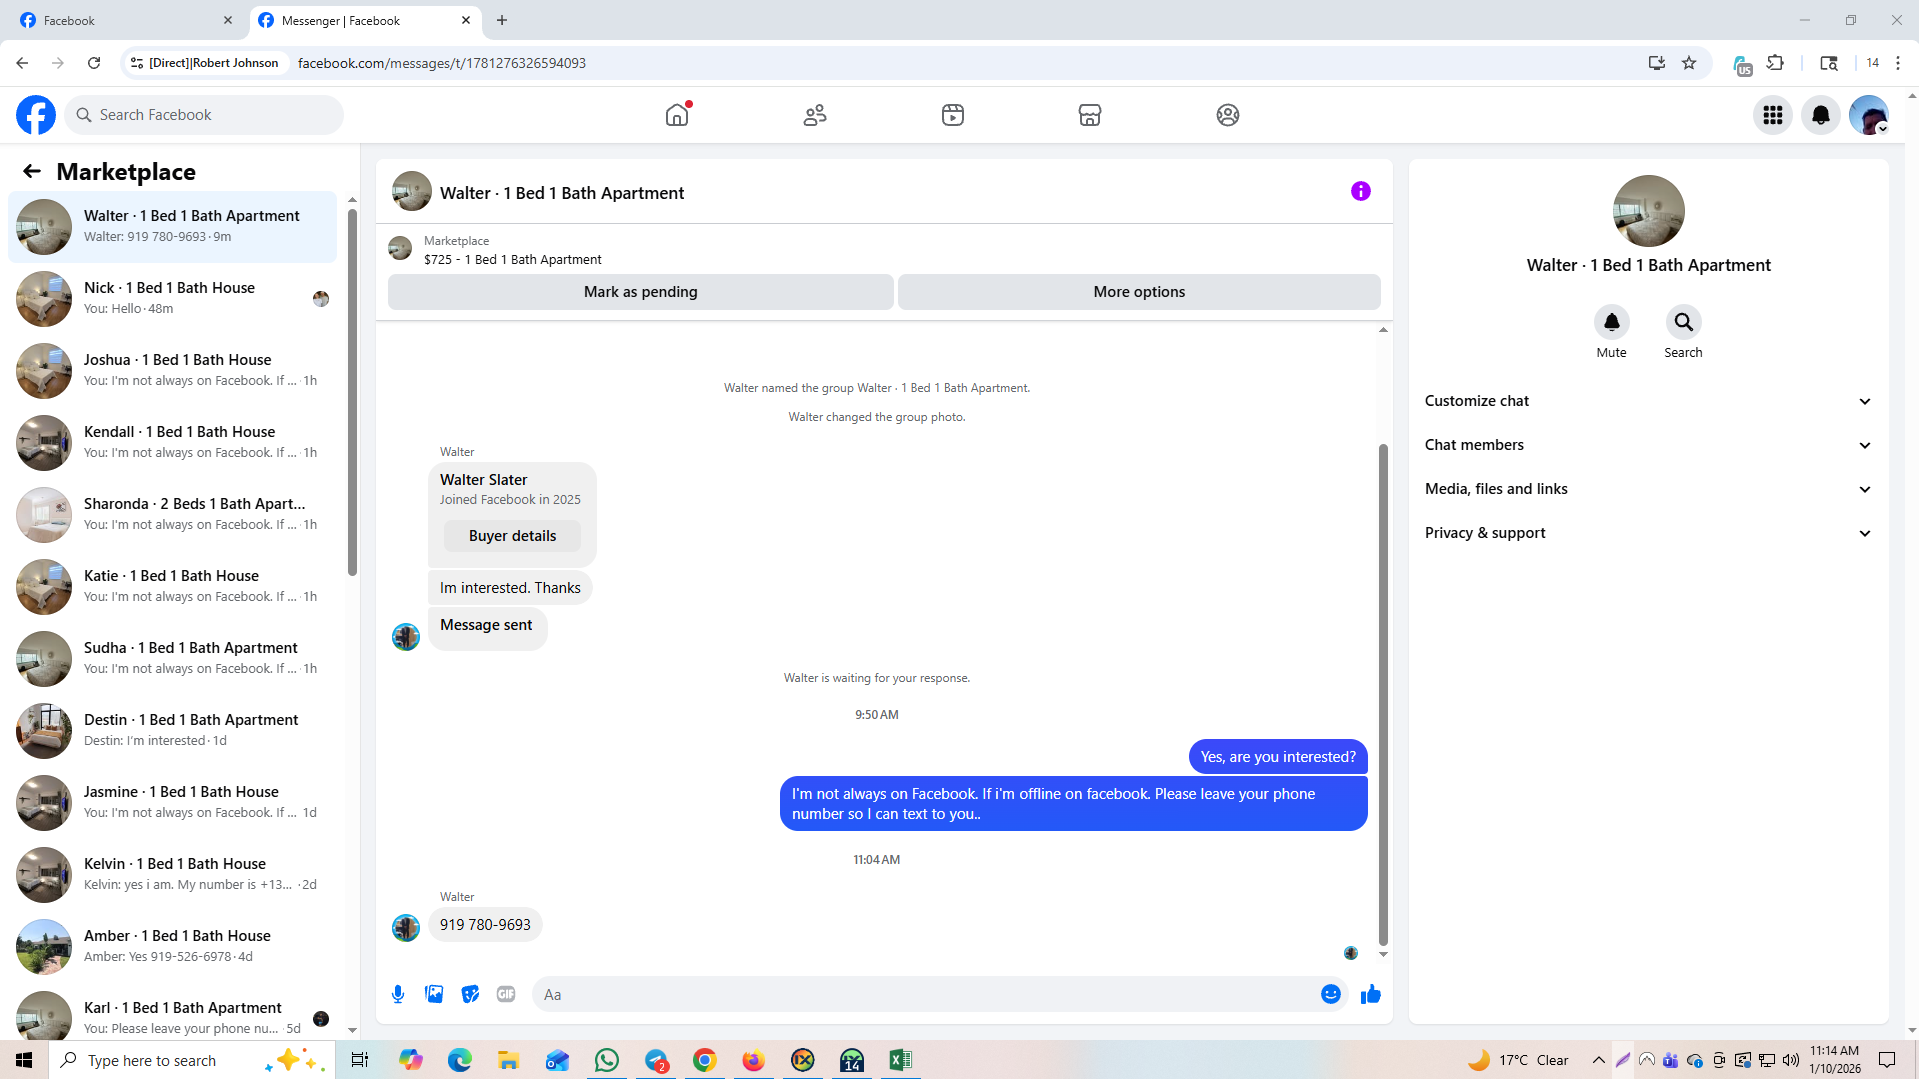The height and width of the screenshot is (1079, 1919).
Task: Switch to Messenger | Facebook tab
Action: pyautogui.click(x=365, y=20)
